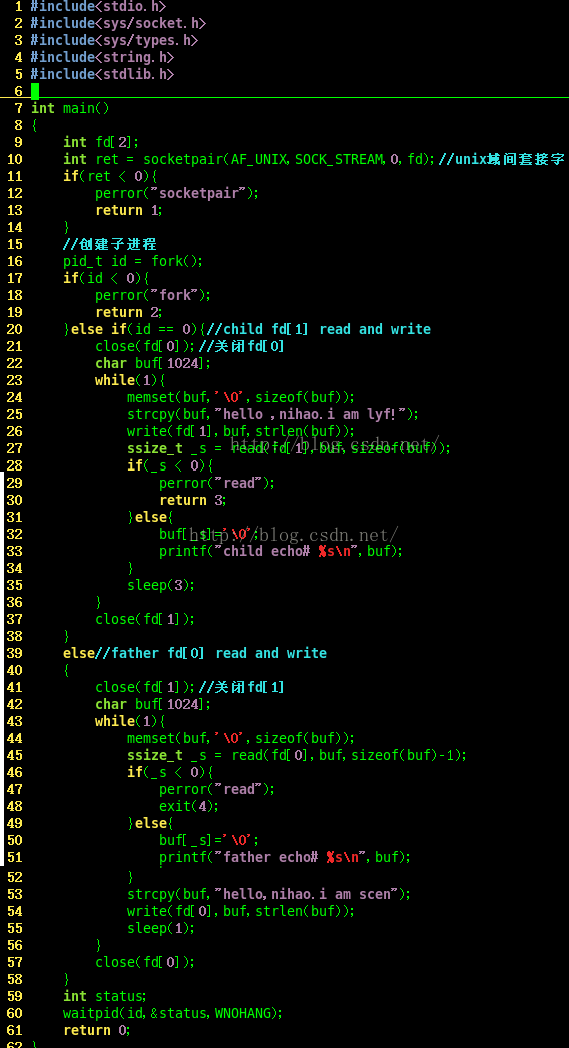Click line number 39 in the gutter

tap(15, 654)
